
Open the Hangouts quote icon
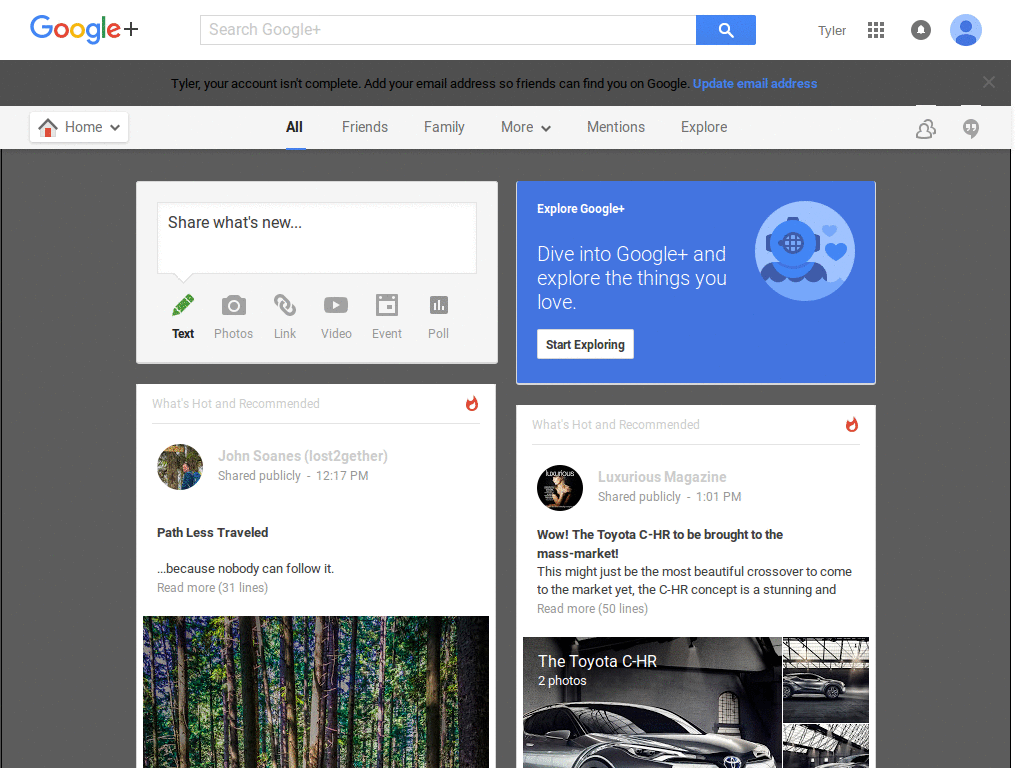(x=971, y=129)
